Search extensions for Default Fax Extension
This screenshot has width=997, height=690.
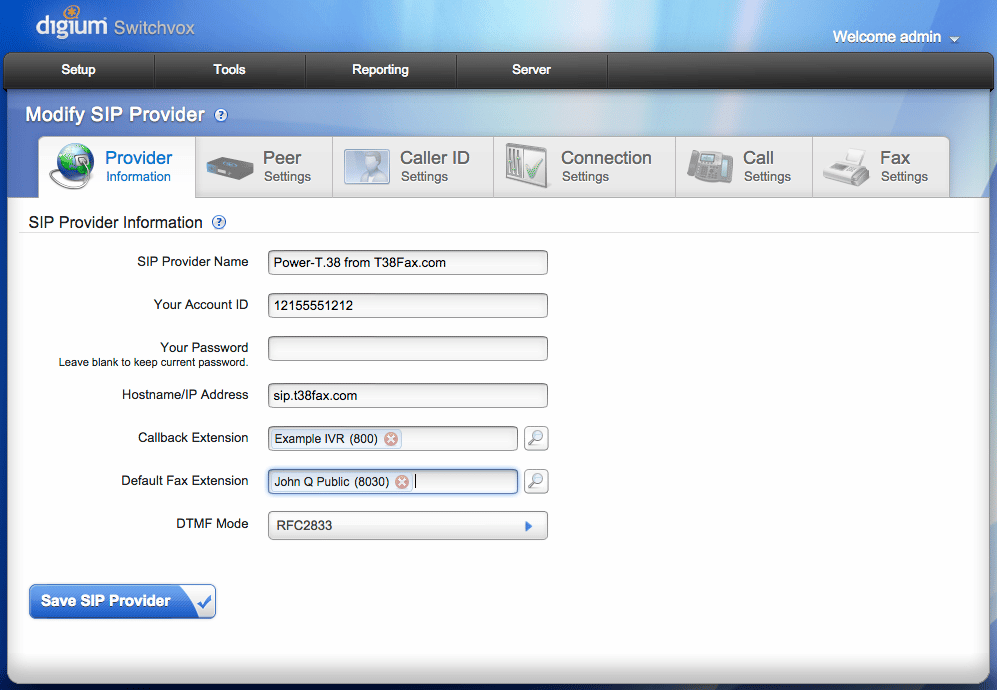coord(536,481)
